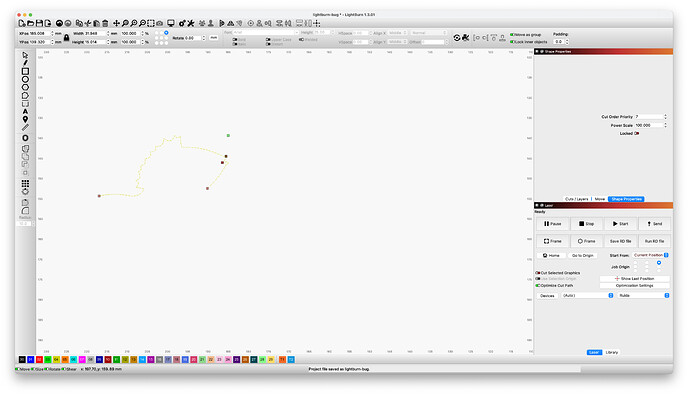Open the Start From dropdown
The height and width of the screenshot is (395, 689).
click(x=651, y=255)
